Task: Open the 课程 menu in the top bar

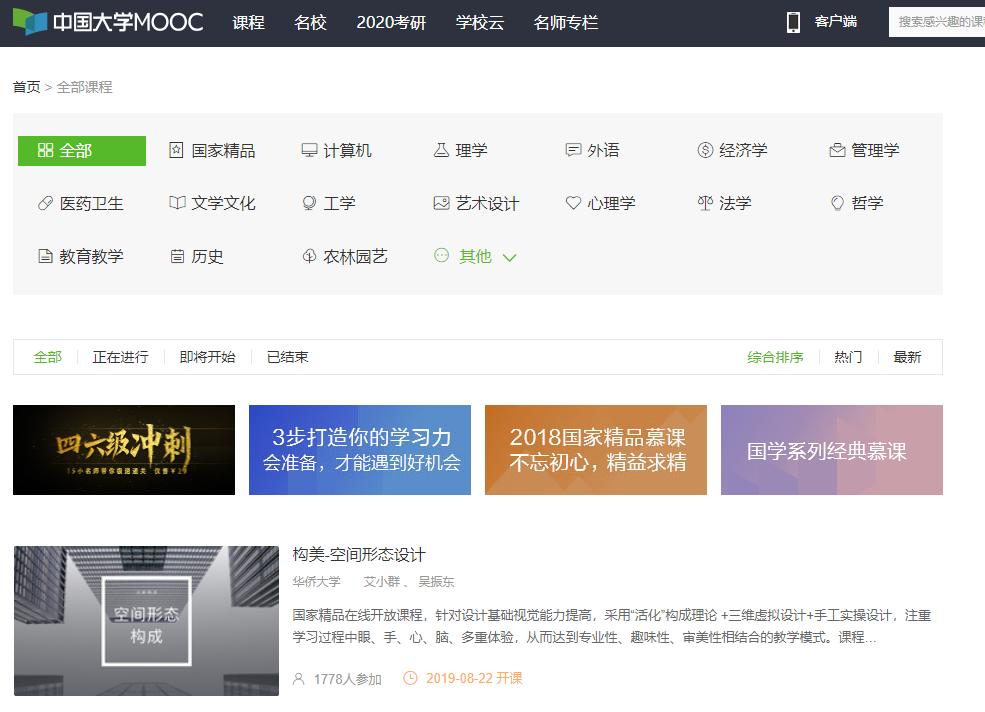Action: coord(248,21)
